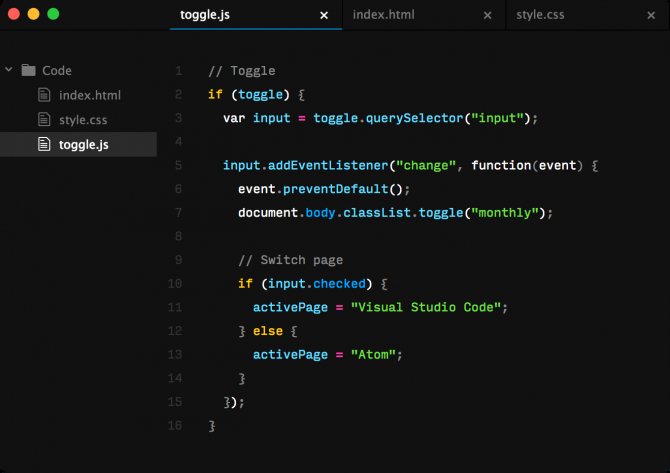670x473 pixels.
Task: Click the yellow minimize window button
Action: [x=33, y=14]
